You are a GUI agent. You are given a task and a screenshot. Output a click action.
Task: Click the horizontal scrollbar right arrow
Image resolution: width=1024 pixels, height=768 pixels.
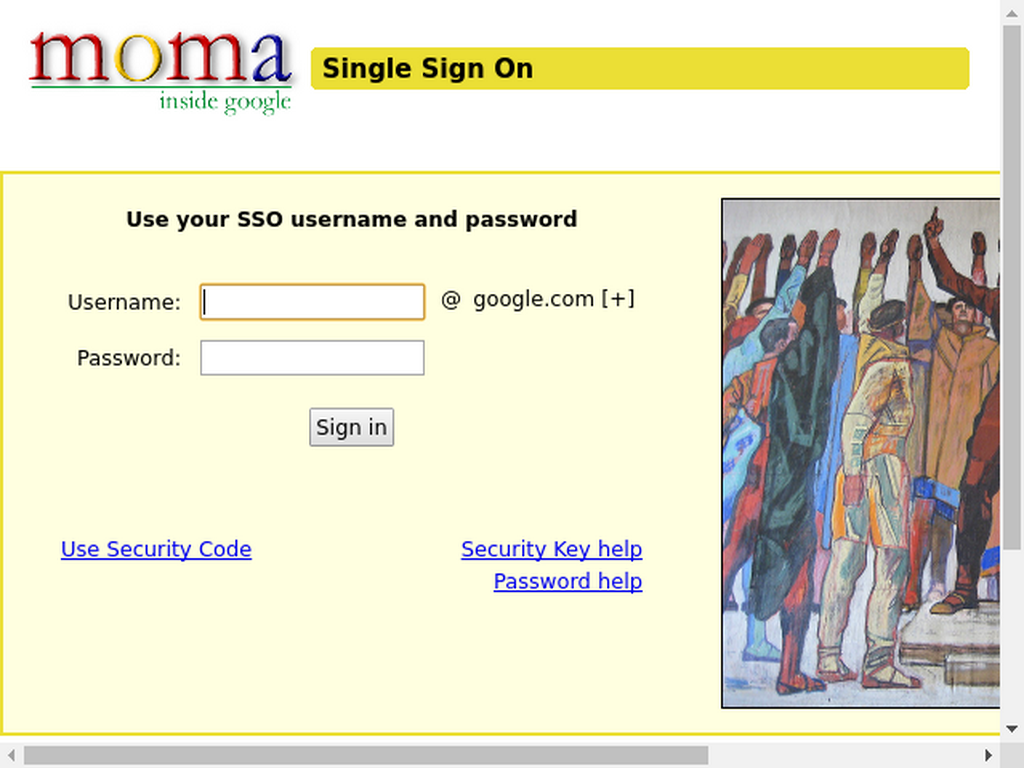(989, 755)
